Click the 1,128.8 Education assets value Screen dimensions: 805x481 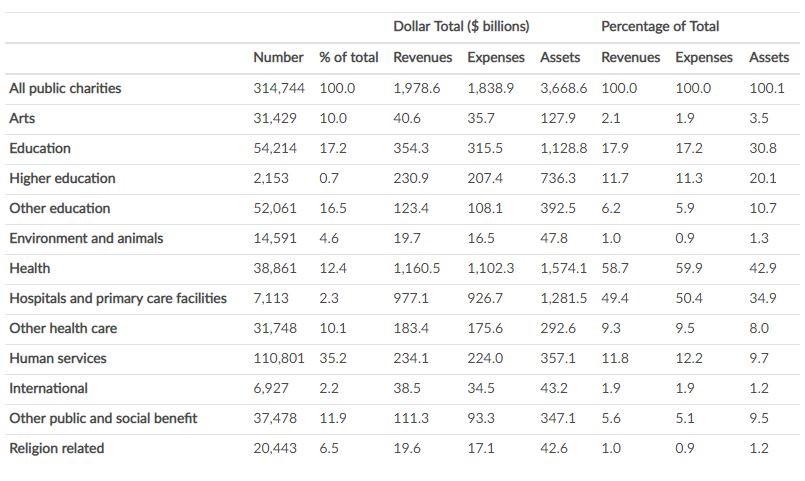(563, 148)
